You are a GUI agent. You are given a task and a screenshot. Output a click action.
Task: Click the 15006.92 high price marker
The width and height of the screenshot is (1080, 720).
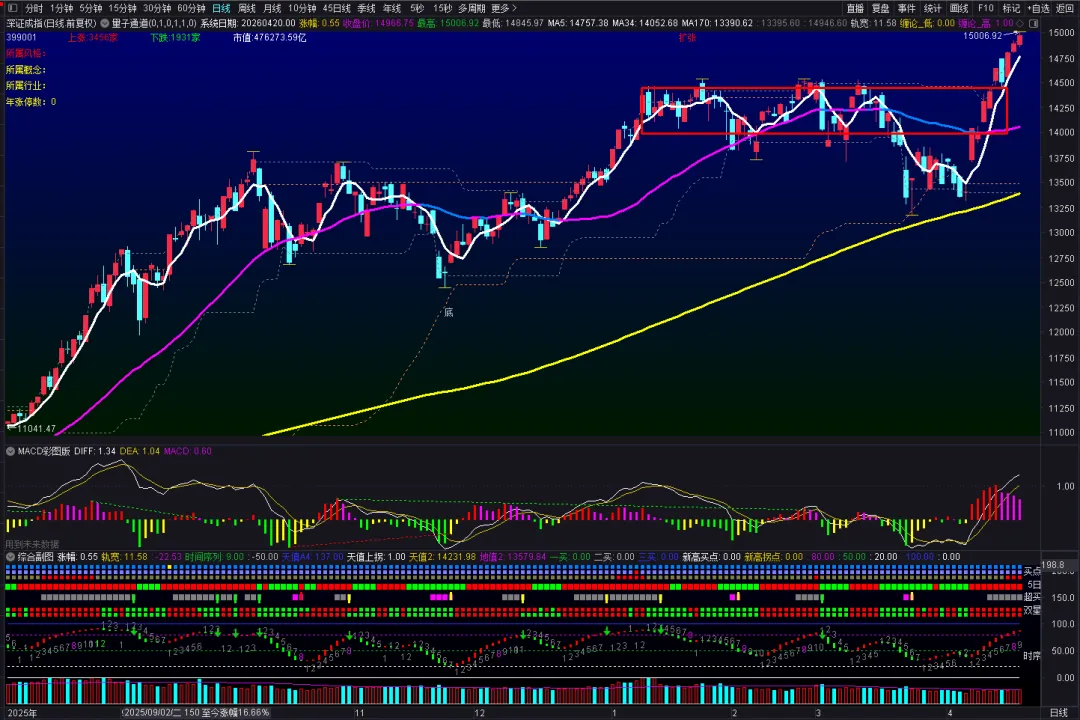(x=982, y=35)
